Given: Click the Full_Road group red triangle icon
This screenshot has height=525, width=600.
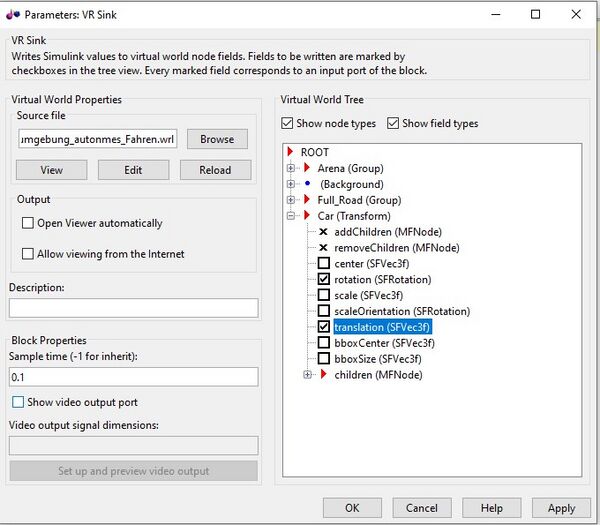Looking at the screenshot, I should tap(307, 200).
